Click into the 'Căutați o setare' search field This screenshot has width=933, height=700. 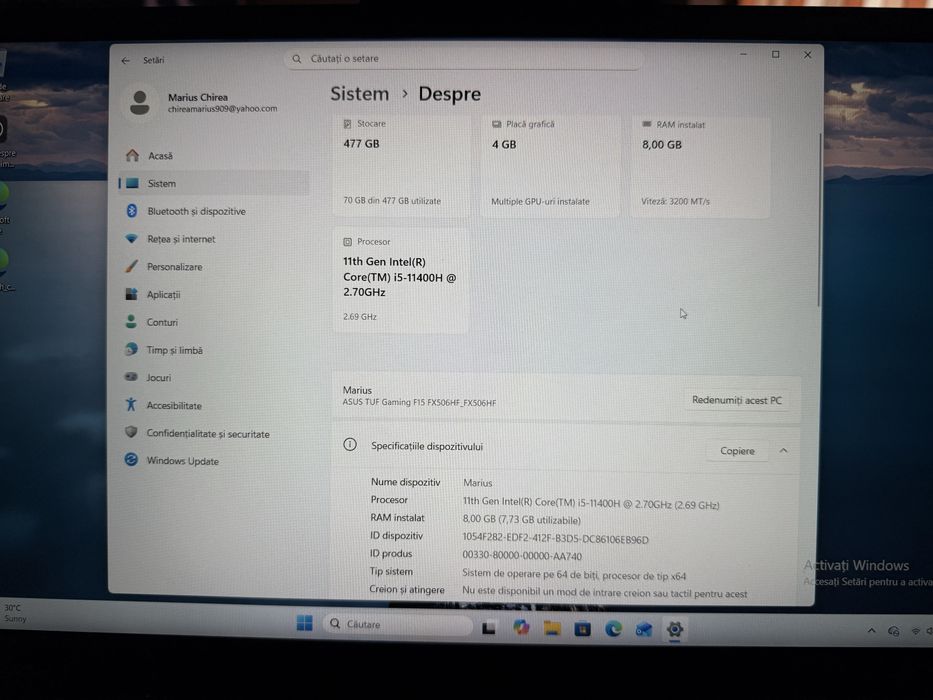[464, 59]
